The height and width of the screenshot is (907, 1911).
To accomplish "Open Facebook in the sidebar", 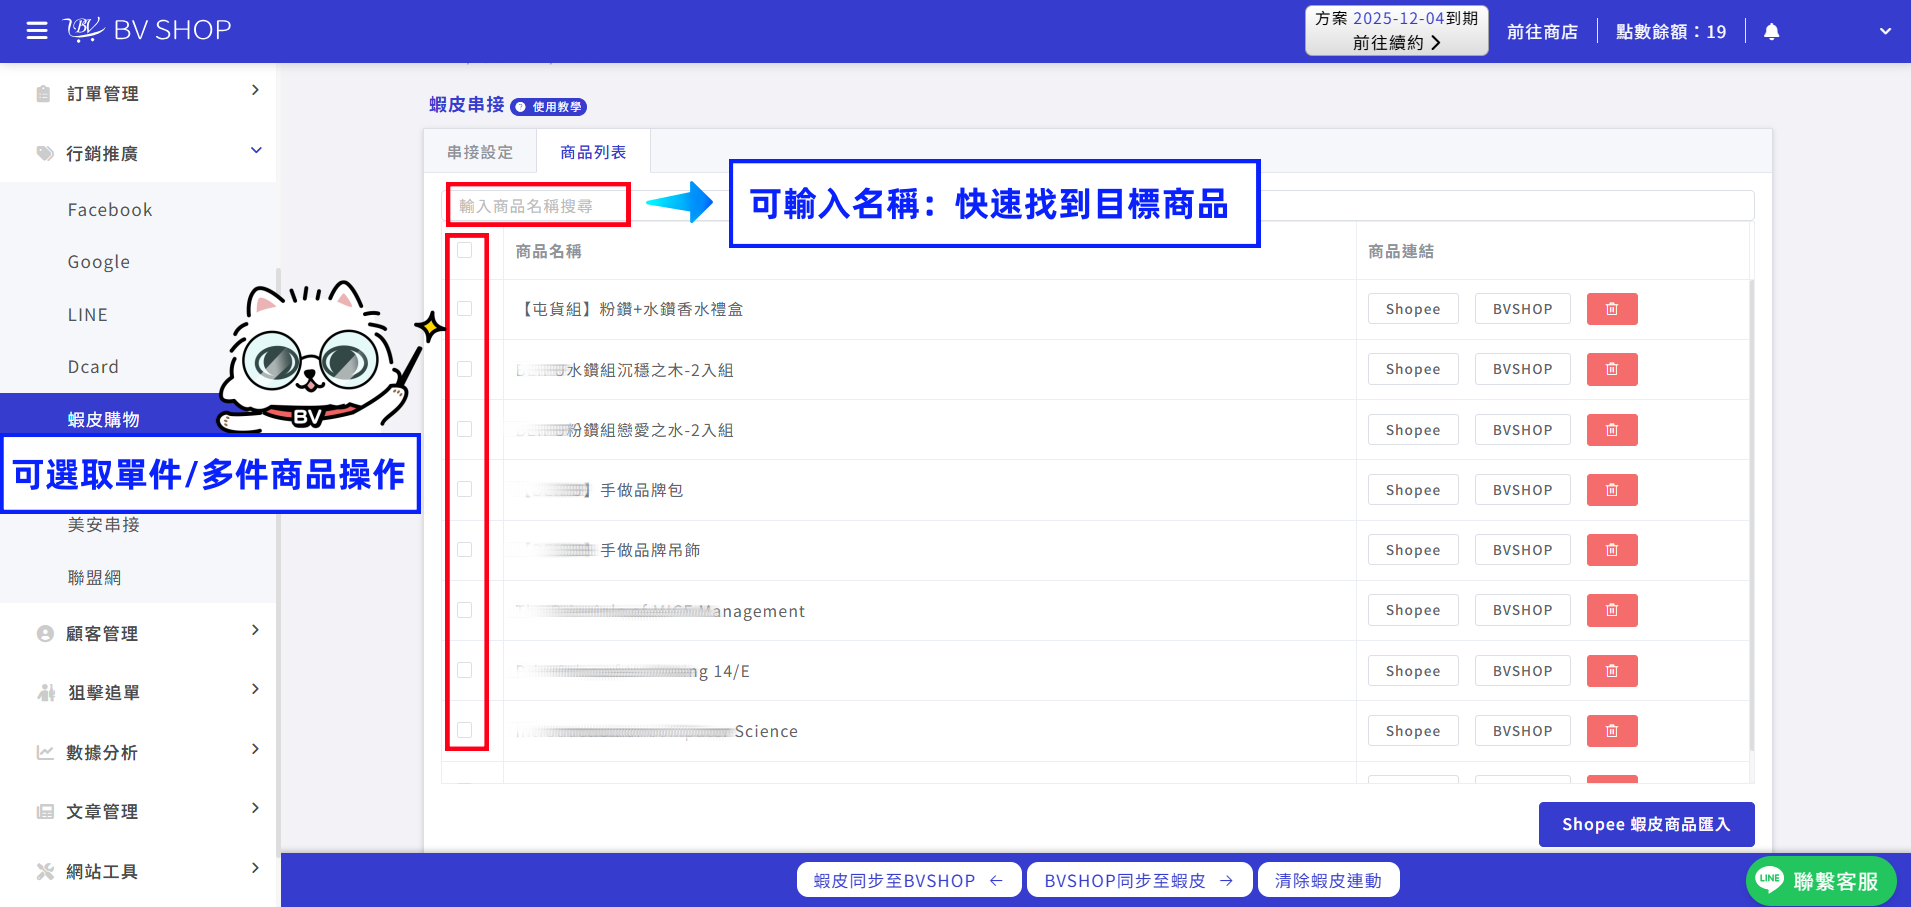I will coord(110,210).
